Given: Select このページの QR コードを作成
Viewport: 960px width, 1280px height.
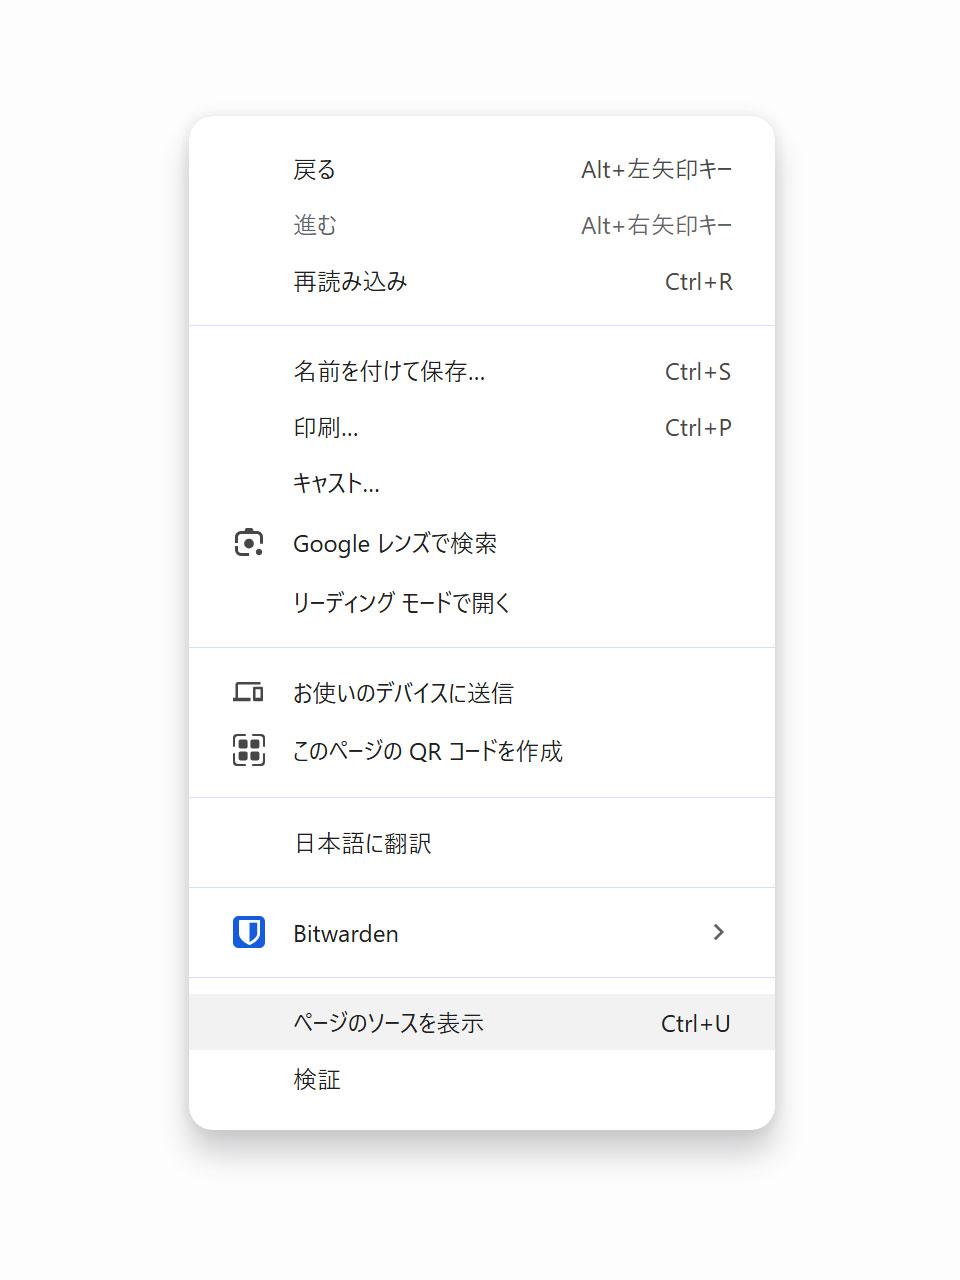Looking at the screenshot, I should [x=482, y=750].
